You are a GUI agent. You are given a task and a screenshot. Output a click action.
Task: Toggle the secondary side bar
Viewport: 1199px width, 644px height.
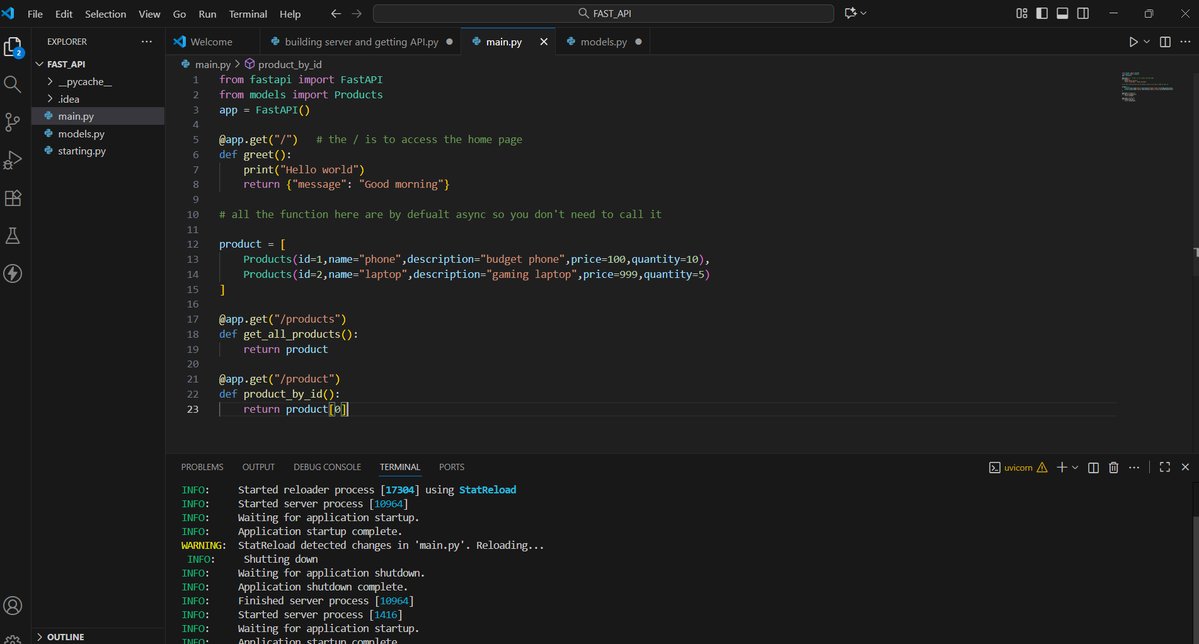[x=1083, y=13]
